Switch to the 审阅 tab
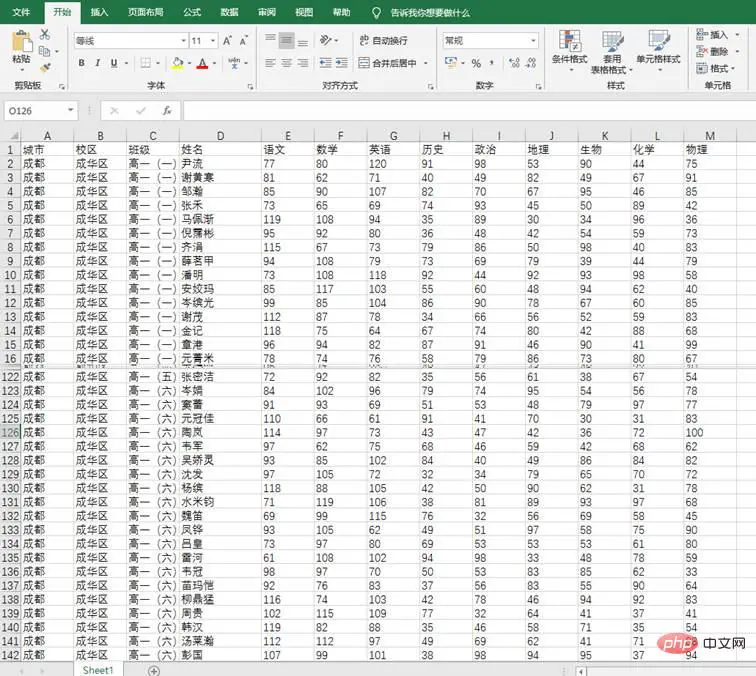The width and height of the screenshot is (756, 676). coord(267,12)
